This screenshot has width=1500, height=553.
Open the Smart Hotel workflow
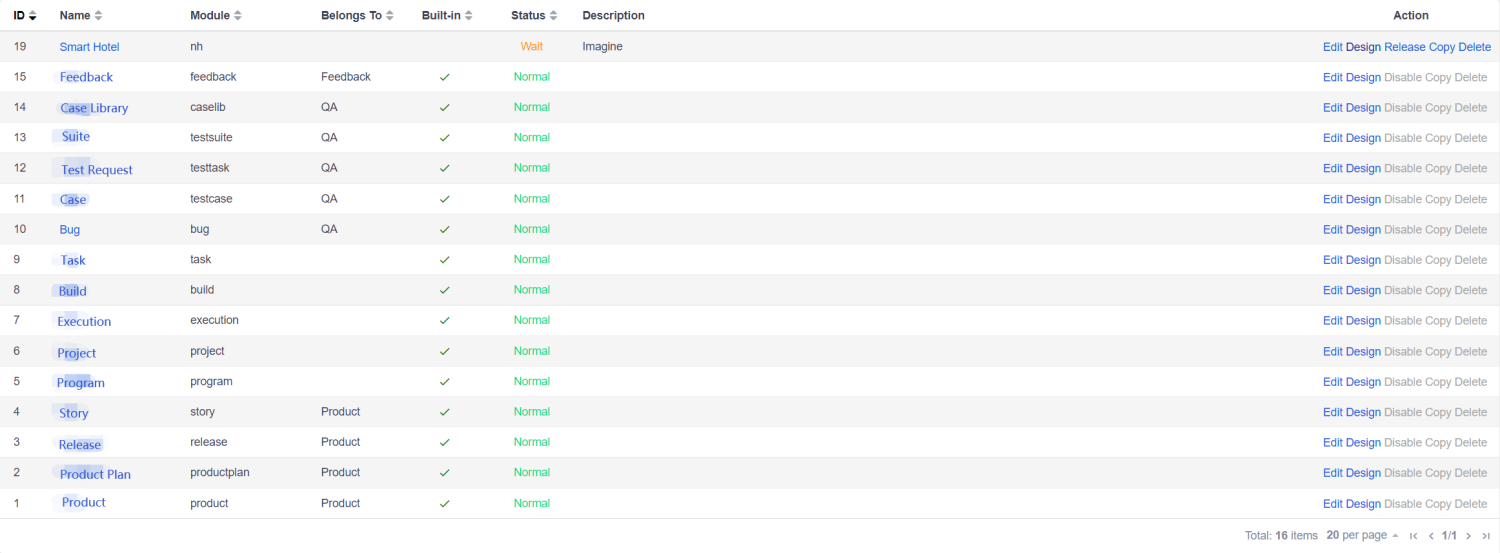click(x=89, y=47)
